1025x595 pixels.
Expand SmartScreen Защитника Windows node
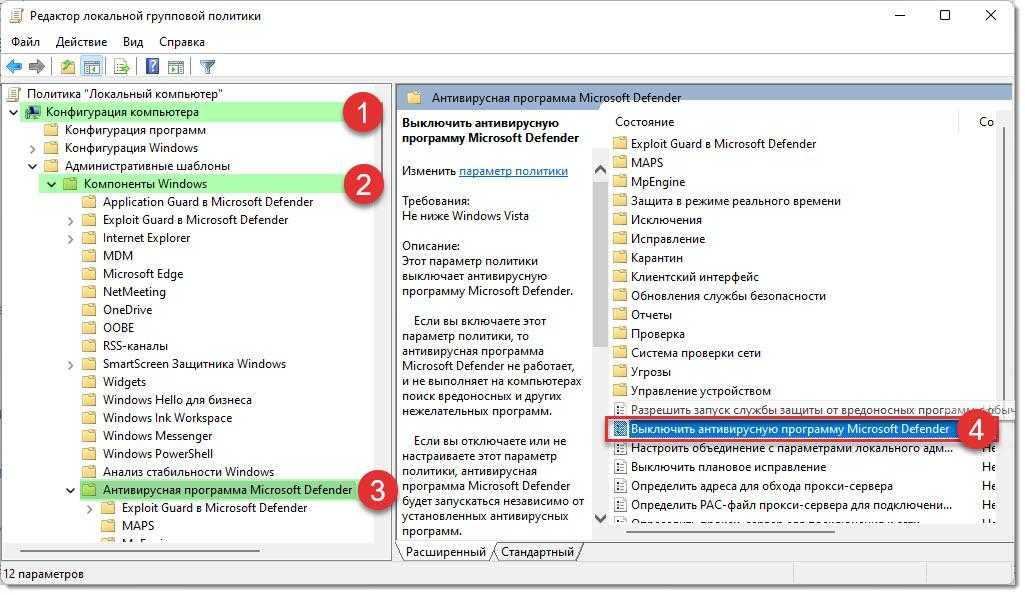(x=70, y=365)
